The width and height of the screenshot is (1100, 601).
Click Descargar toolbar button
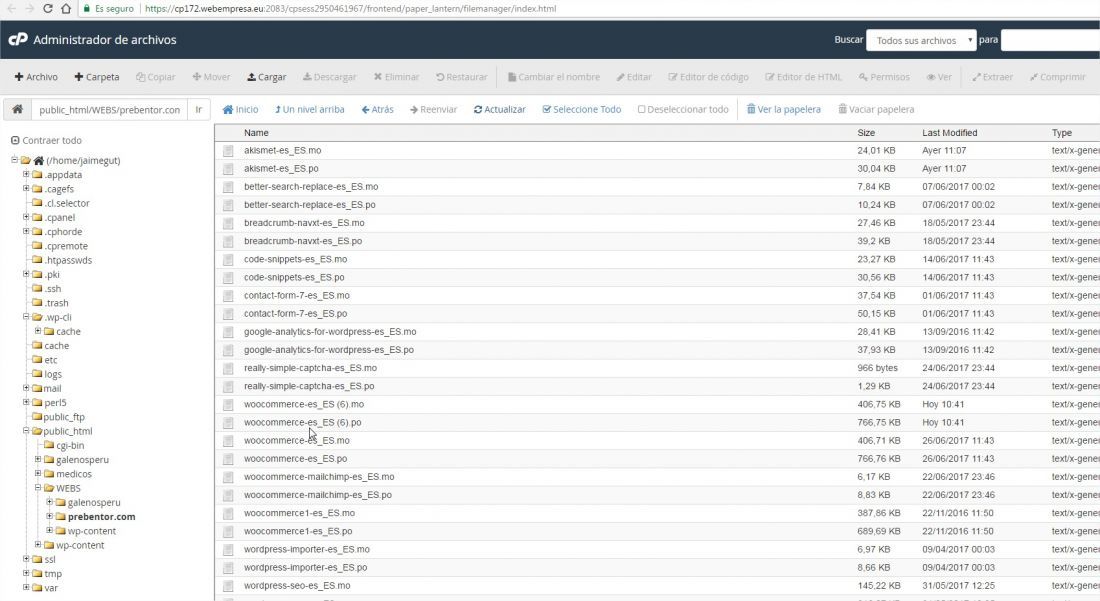330,76
